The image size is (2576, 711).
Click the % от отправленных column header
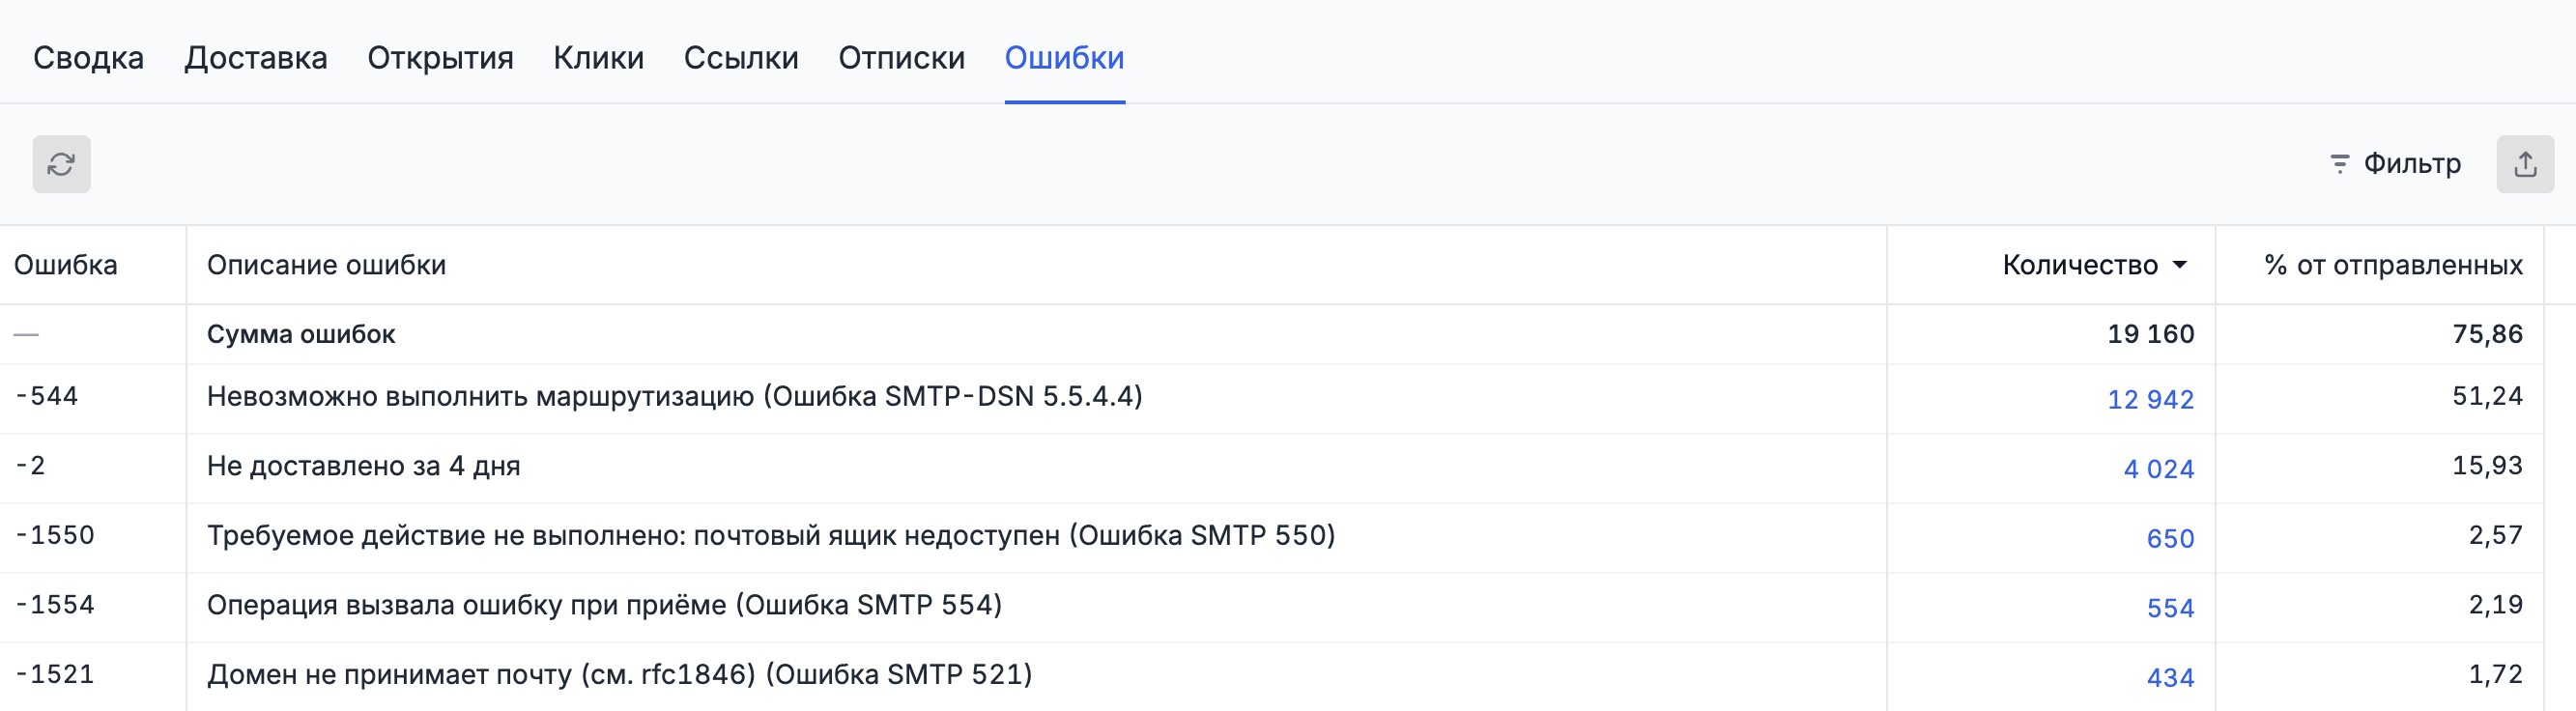[x=2392, y=266]
